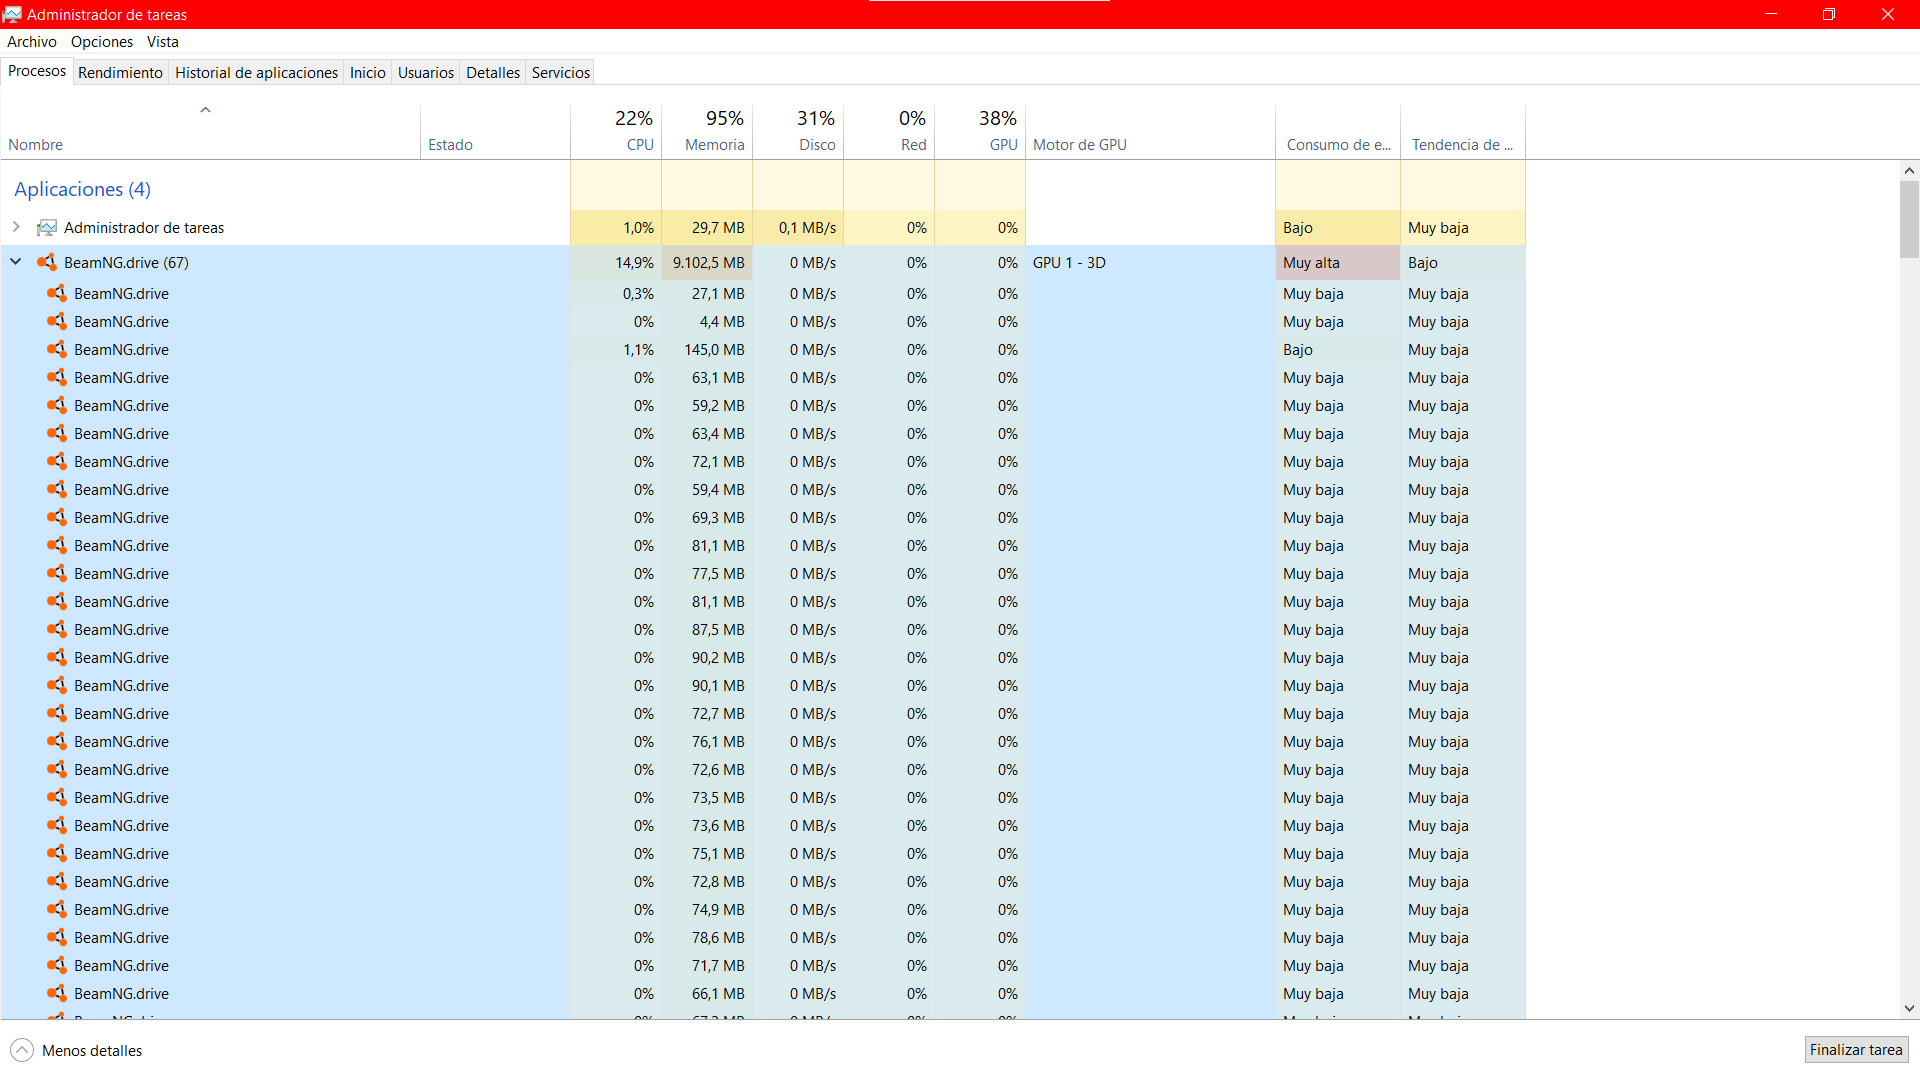The width and height of the screenshot is (1920, 1080).
Task: Click the Task Manager title bar icon
Action: tap(12, 14)
